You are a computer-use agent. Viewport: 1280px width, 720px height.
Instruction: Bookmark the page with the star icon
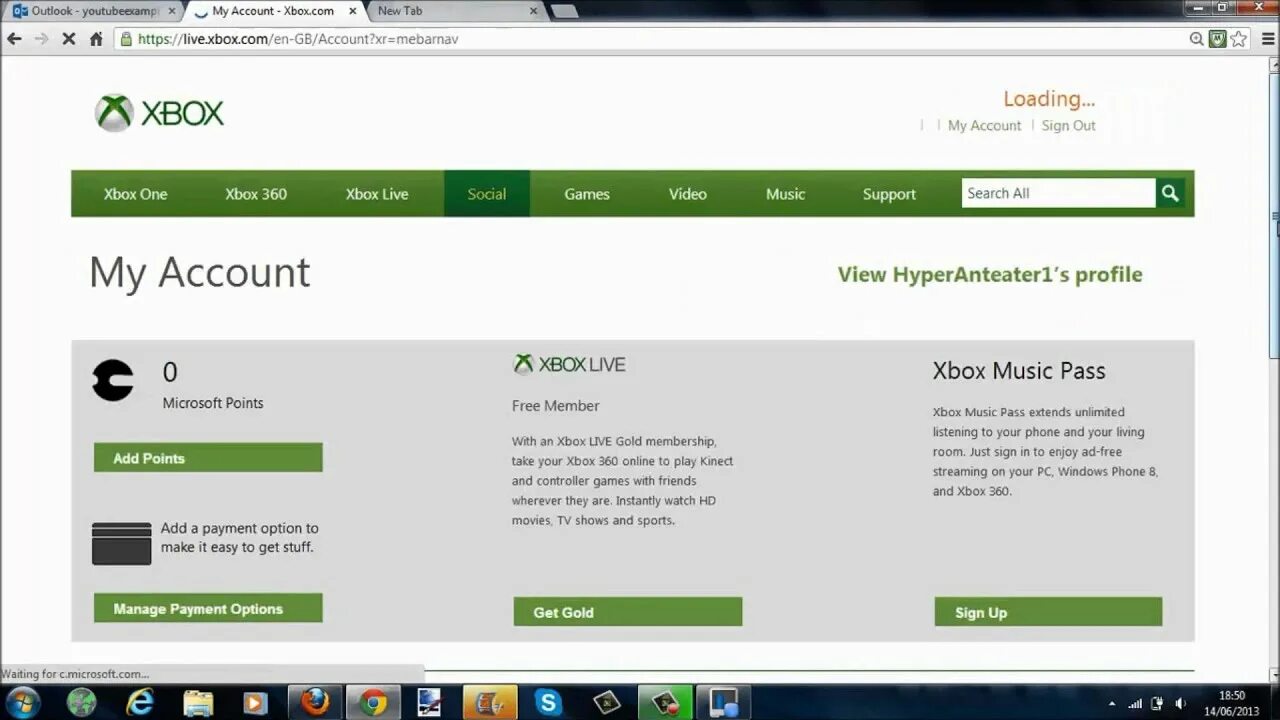click(x=1239, y=39)
